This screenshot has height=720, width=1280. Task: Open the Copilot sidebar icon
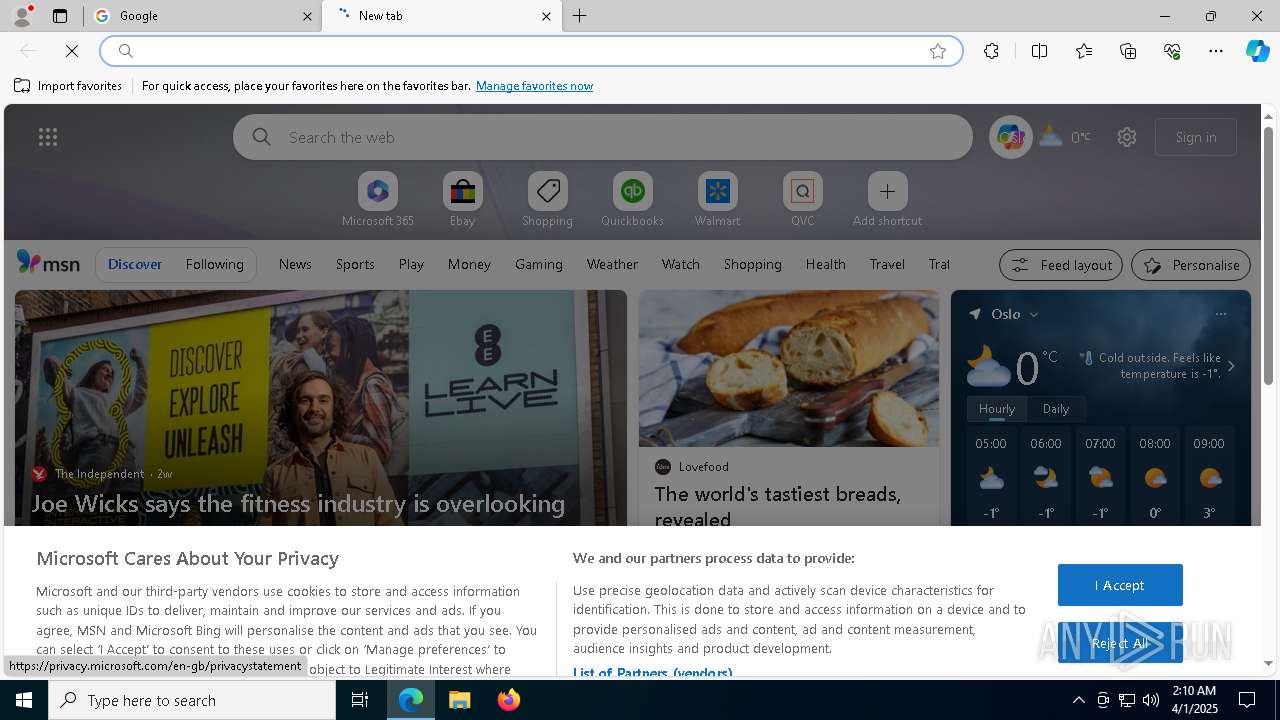click(1257, 51)
